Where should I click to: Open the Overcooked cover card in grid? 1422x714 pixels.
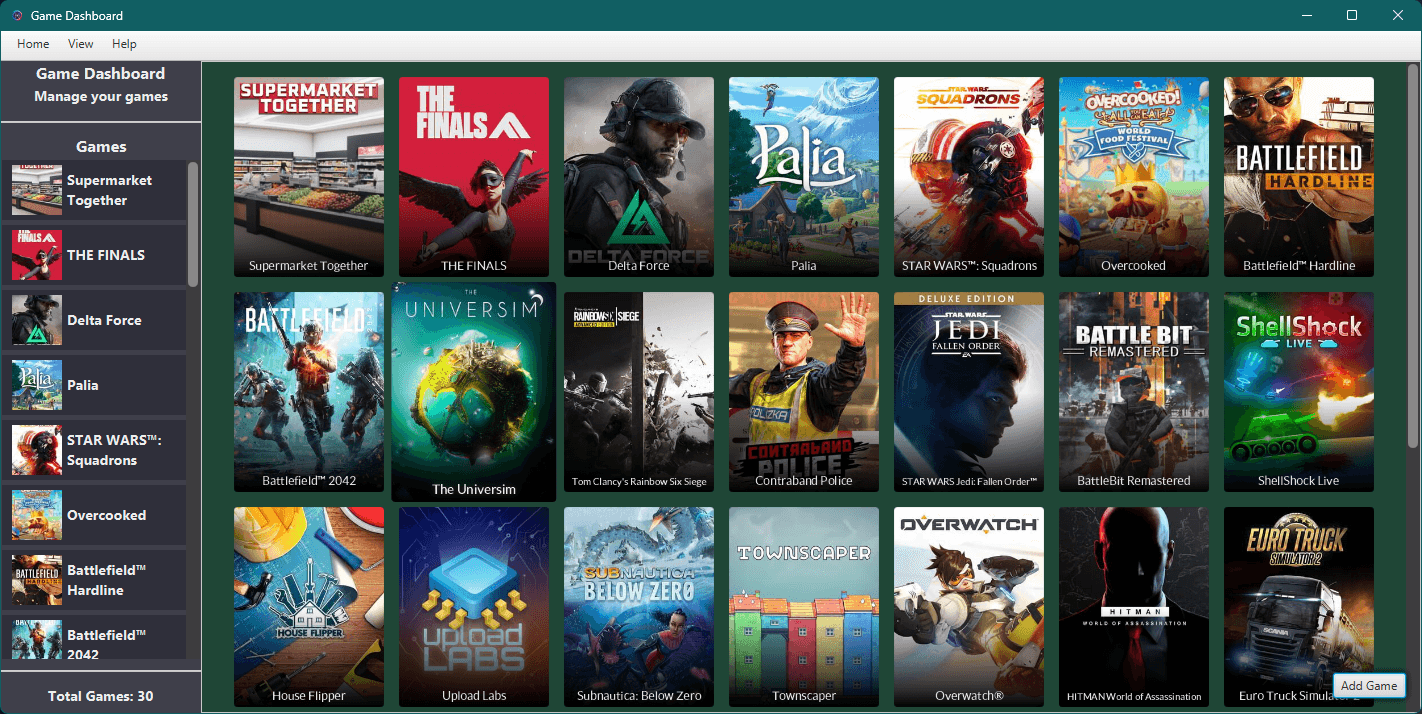point(1134,177)
